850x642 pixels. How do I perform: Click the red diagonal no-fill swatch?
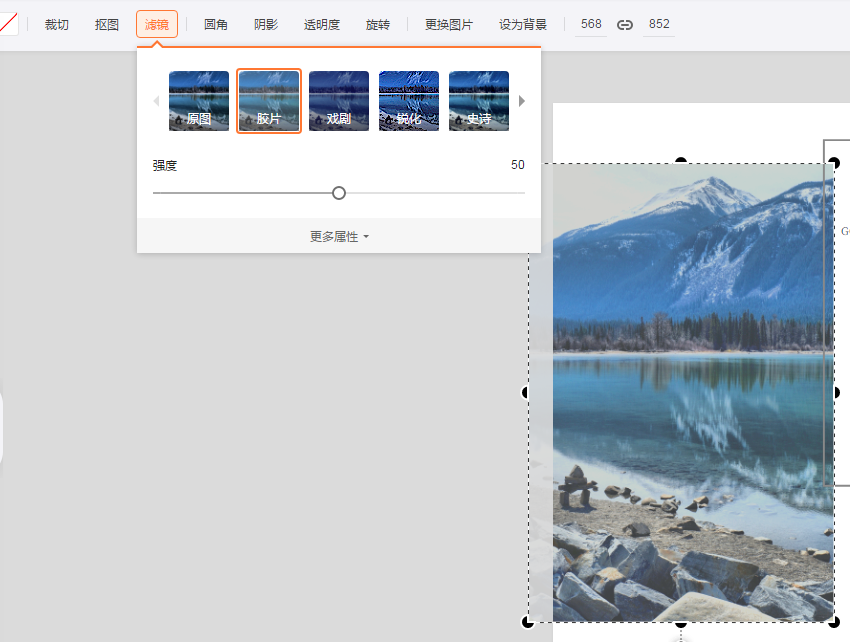(x=8, y=23)
